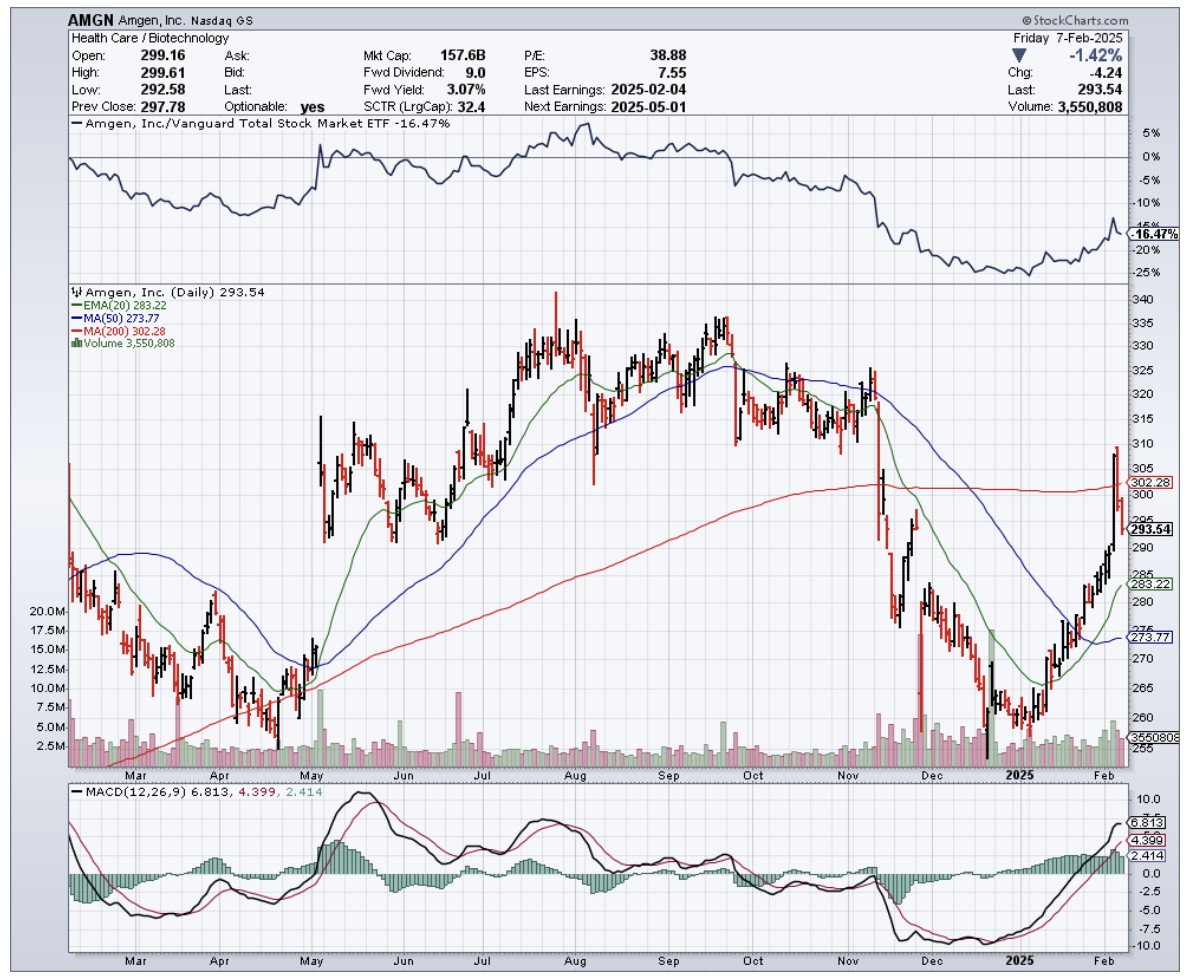Click the blue MA(50) legend line marker
The width and height of the screenshot is (1194, 978).
[75, 318]
